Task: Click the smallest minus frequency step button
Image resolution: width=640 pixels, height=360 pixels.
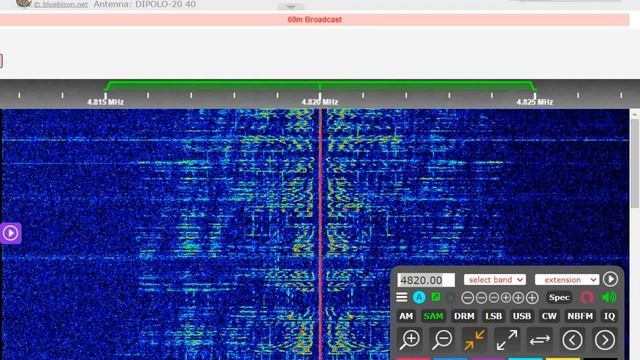Action: click(494, 298)
